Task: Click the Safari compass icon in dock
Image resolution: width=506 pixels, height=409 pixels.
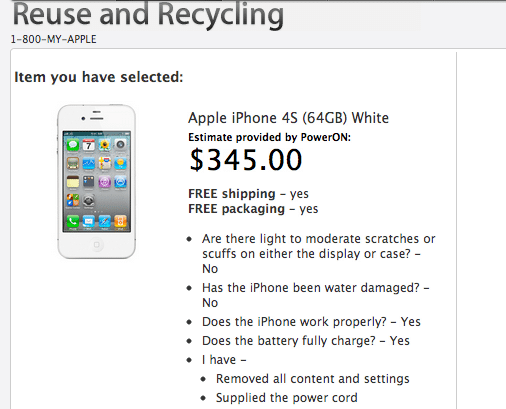Action: coord(105,221)
